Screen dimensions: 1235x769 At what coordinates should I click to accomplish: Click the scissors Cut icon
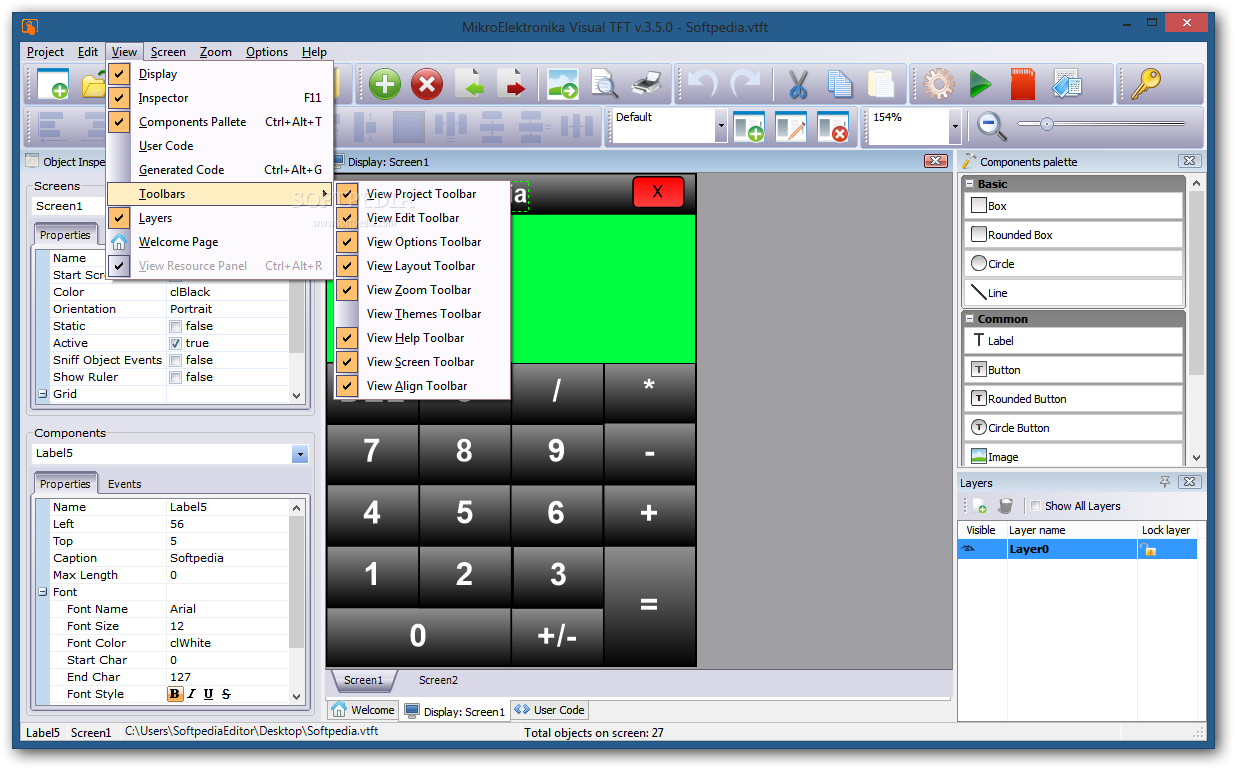coord(797,84)
